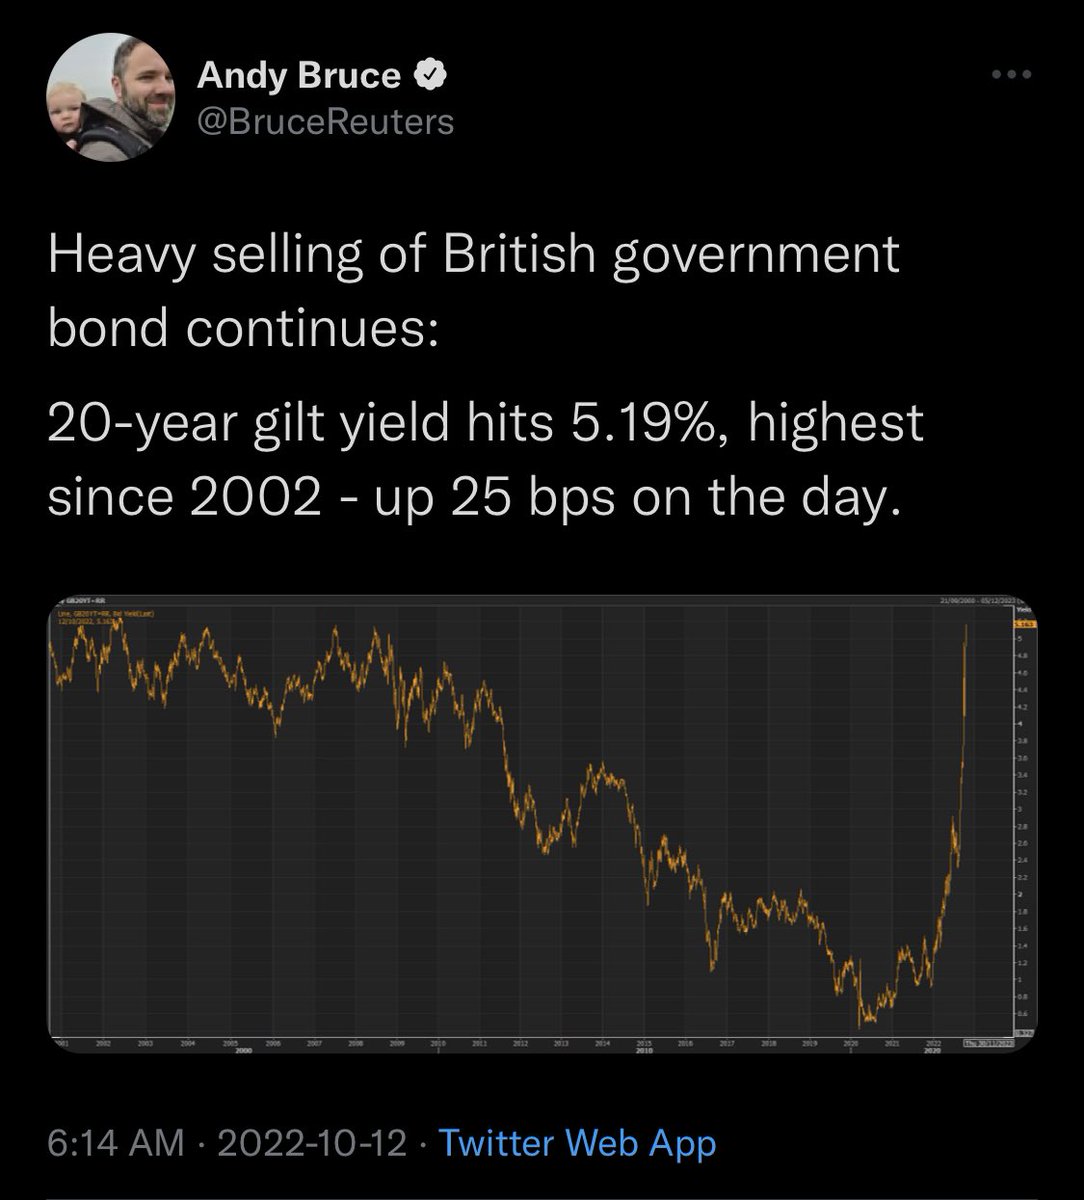Screen dimensions: 1084x1200
Task: Open Andy Bruce's profile picture
Action: click(x=111, y=96)
